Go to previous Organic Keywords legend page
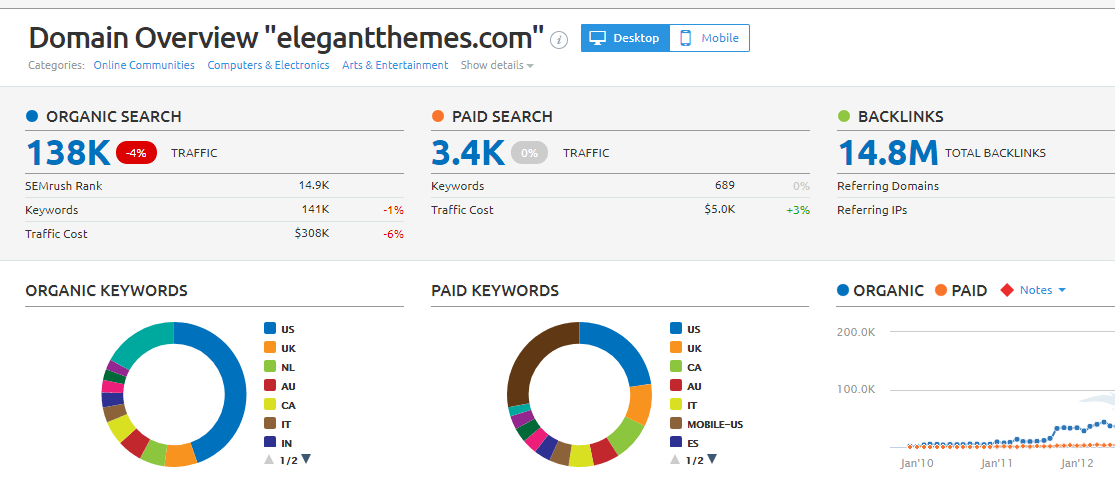1115x498 pixels. (x=269, y=460)
